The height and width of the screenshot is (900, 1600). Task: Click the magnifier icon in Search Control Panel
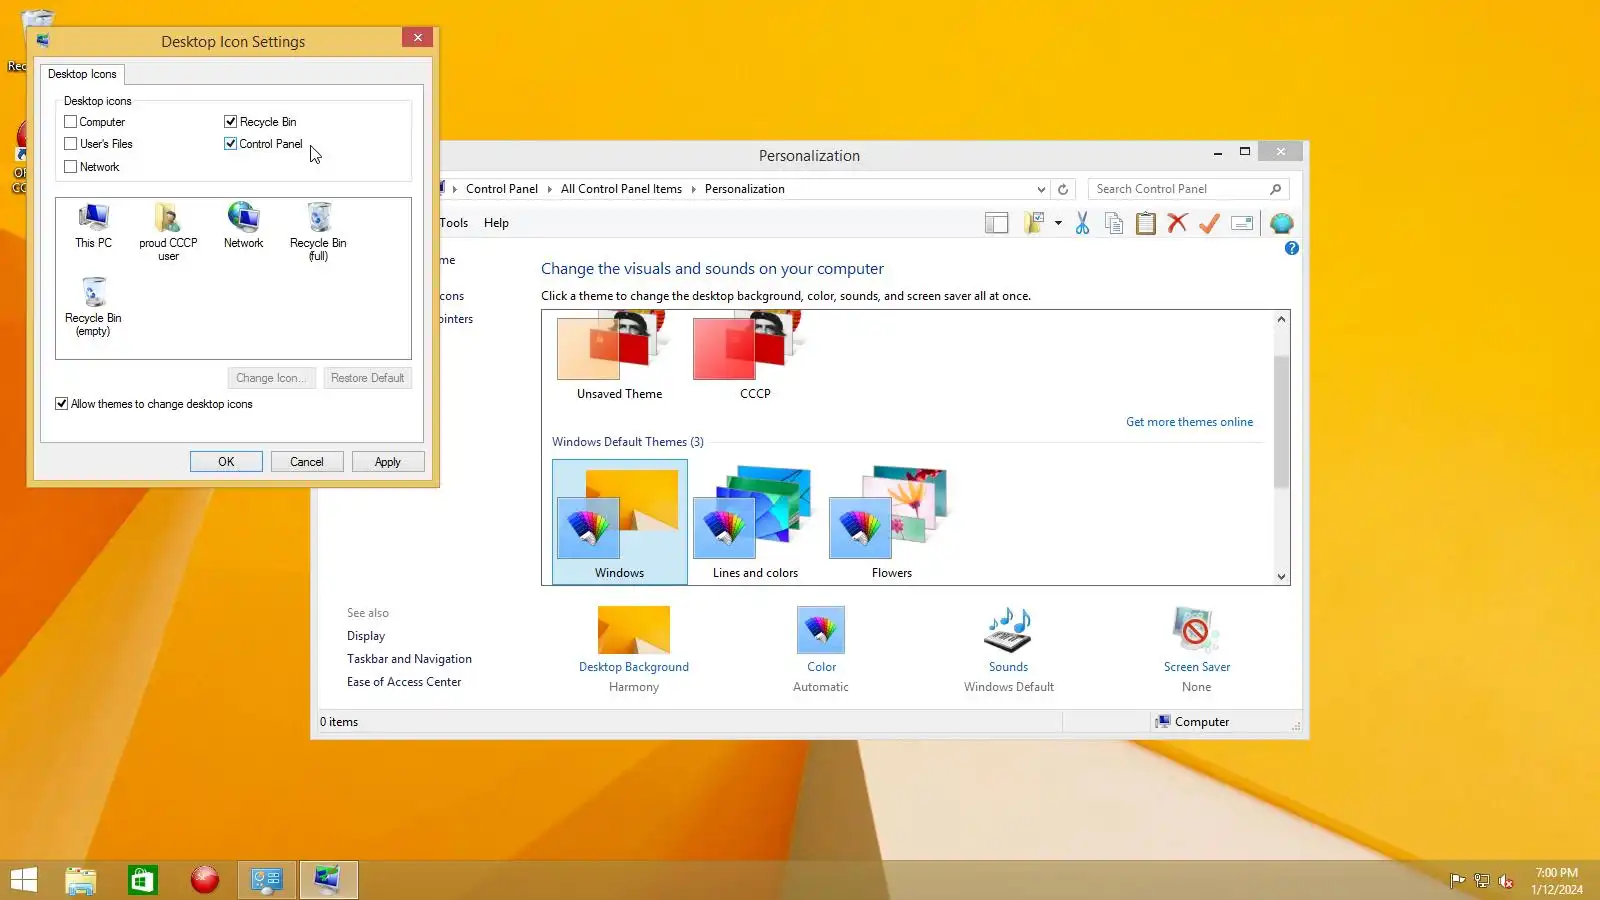point(1275,189)
